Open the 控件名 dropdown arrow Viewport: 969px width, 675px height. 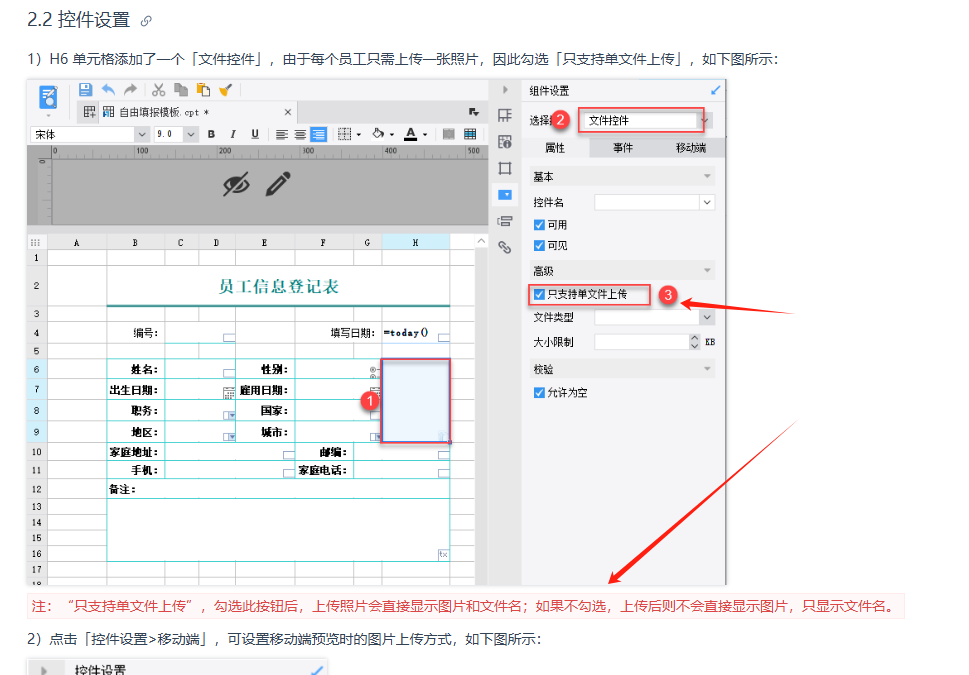(x=707, y=203)
